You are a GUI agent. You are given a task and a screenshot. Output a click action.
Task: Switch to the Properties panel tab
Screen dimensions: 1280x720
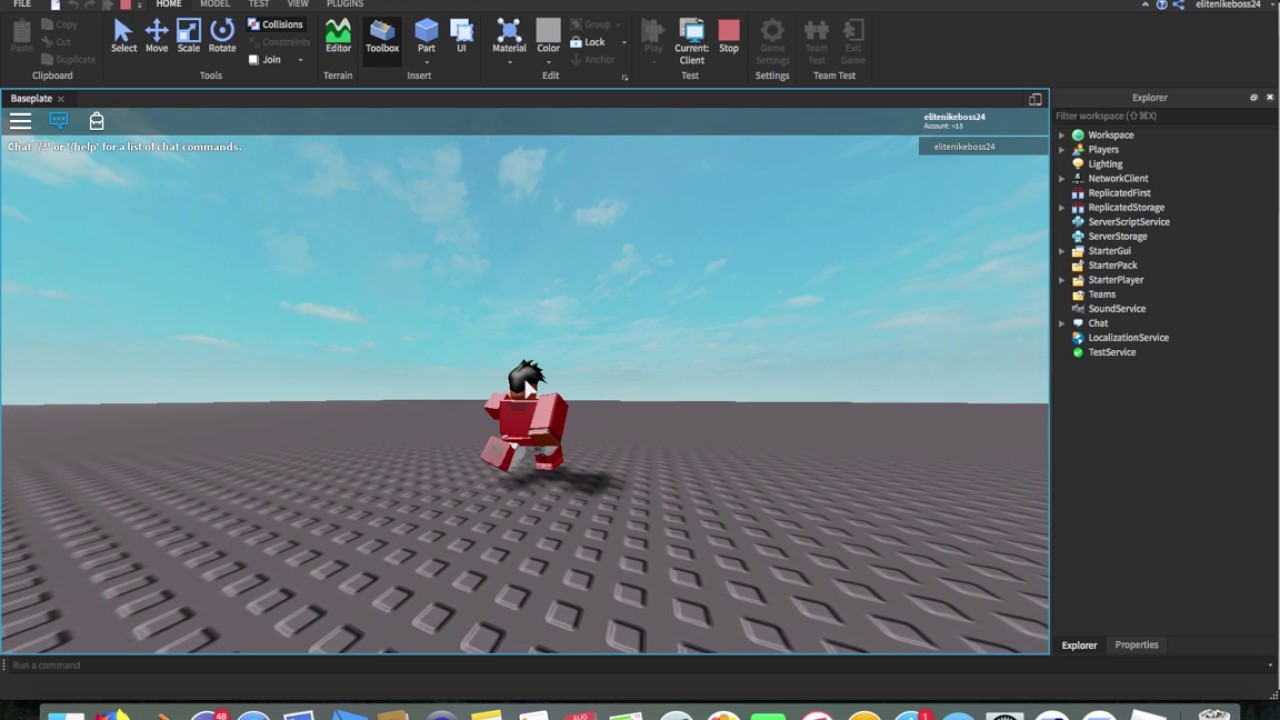[1136, 645]
